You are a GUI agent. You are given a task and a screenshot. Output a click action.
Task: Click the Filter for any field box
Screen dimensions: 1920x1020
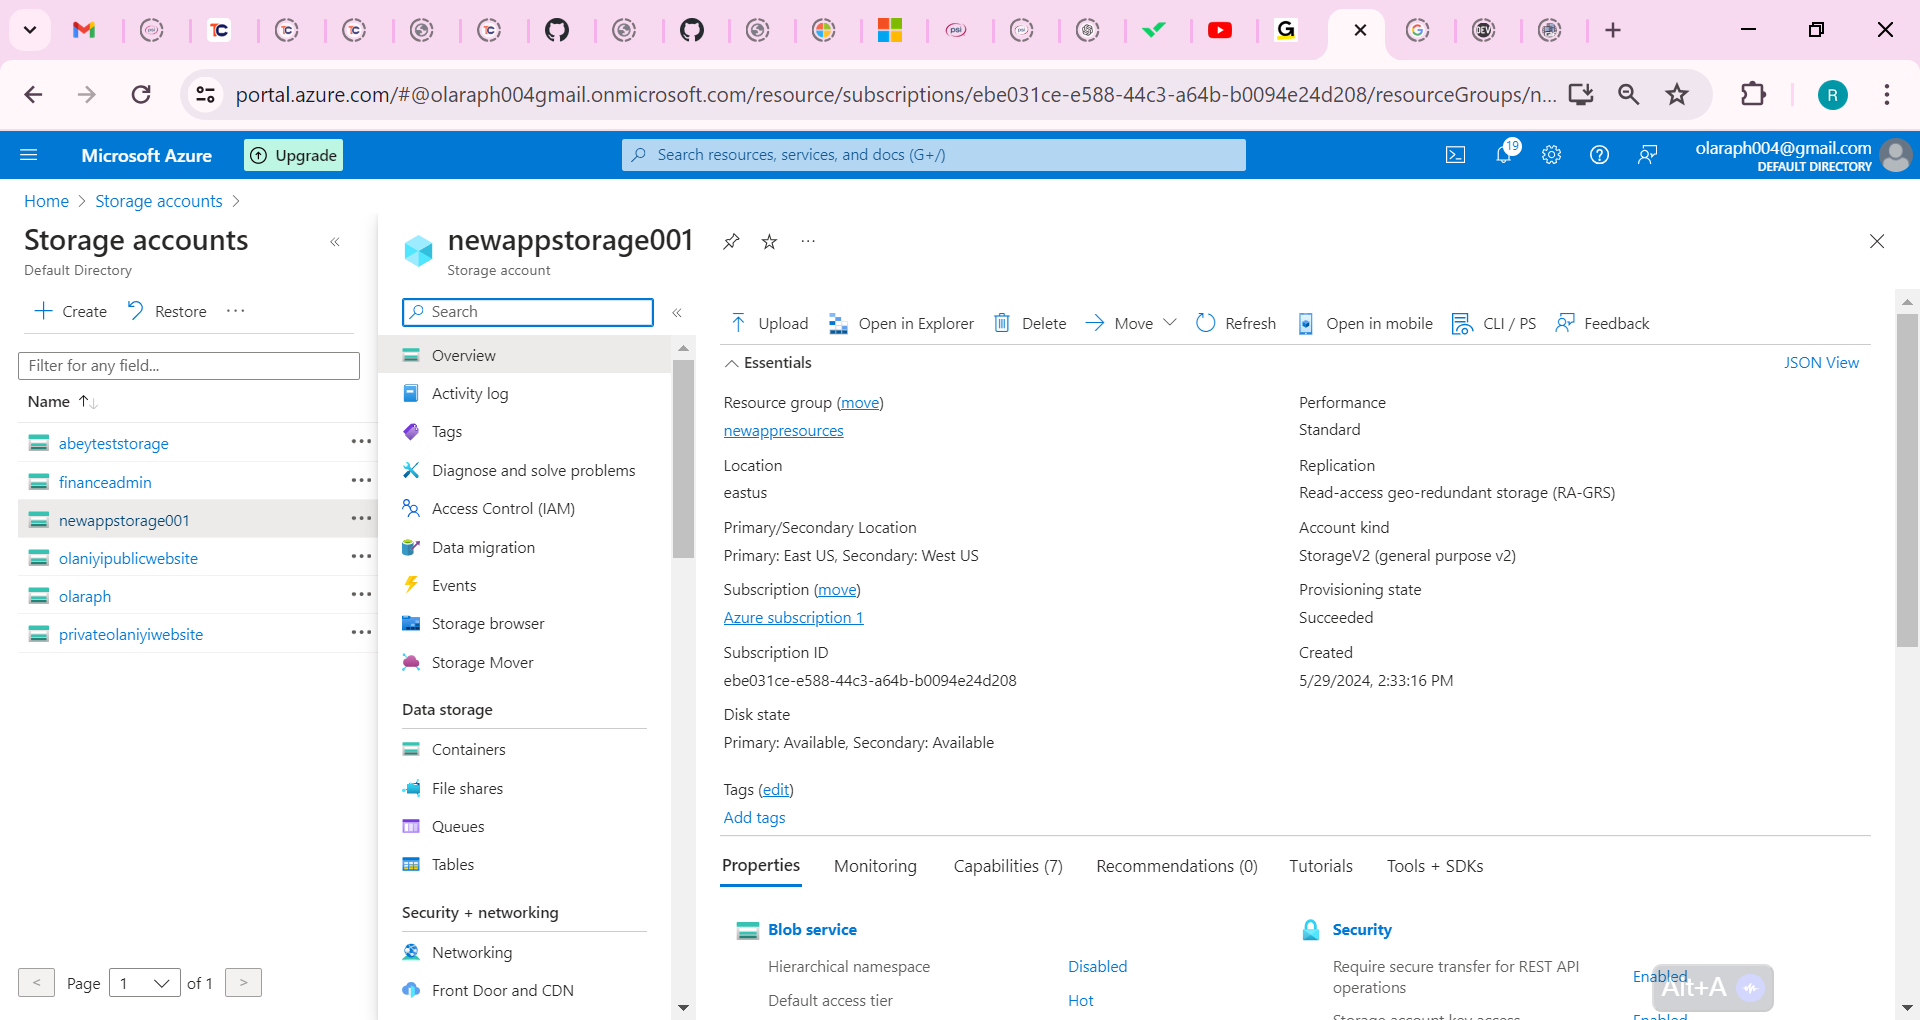189,366
